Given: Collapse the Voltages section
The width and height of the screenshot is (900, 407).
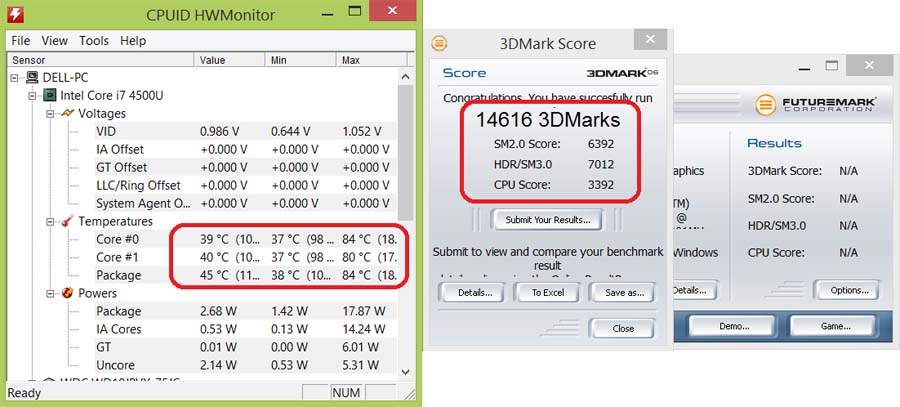Looking at the screenshot, I should tap(50, 114).
